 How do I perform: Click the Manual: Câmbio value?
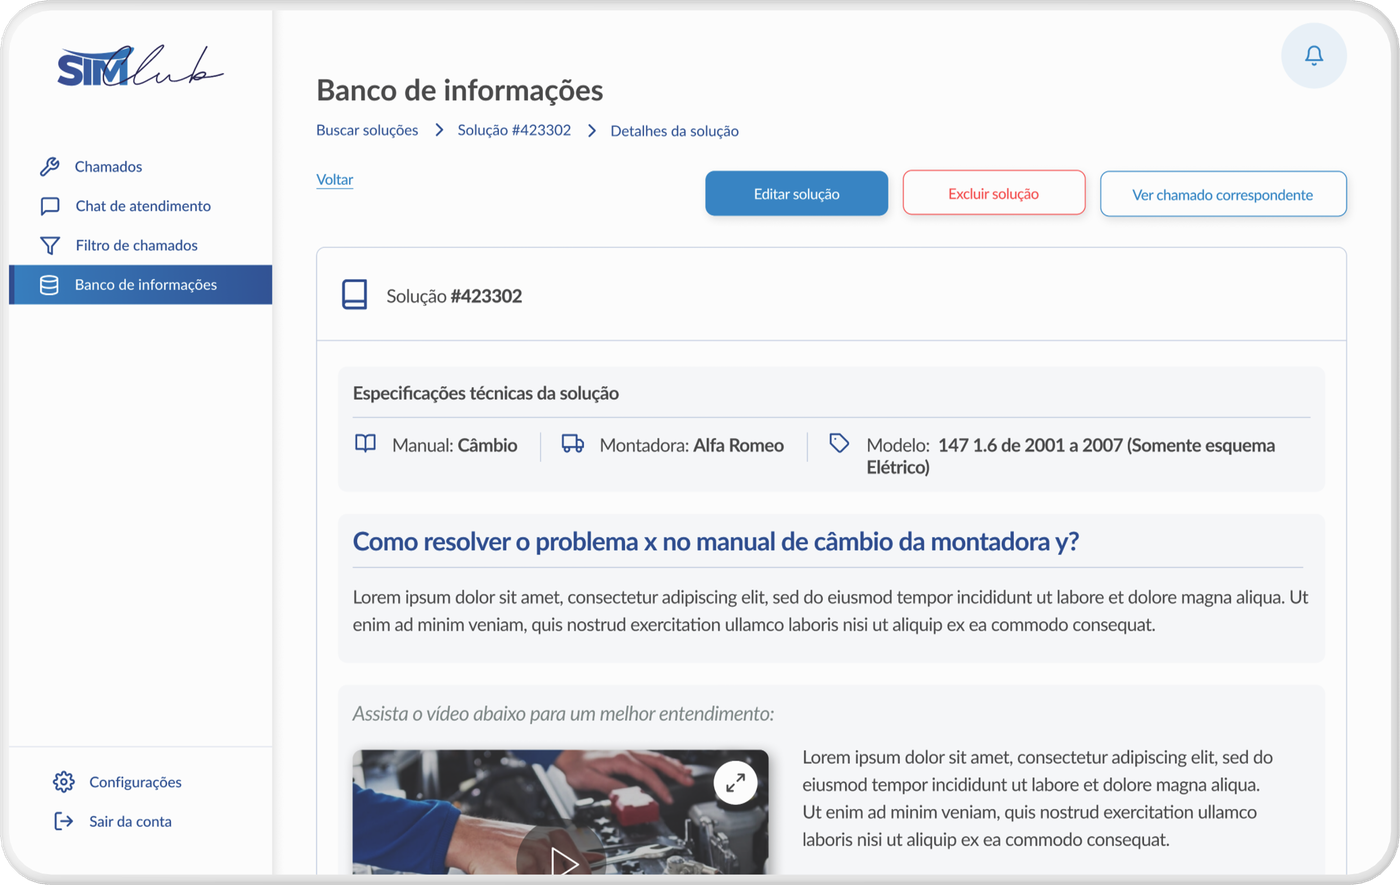[455, 445]
